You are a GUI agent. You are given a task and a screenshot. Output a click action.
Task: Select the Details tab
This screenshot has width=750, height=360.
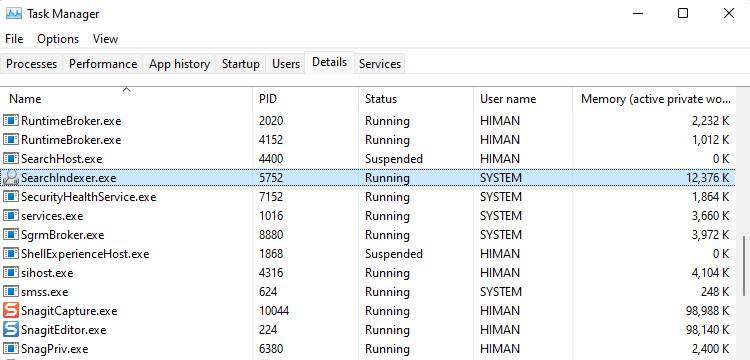(330, 62)
